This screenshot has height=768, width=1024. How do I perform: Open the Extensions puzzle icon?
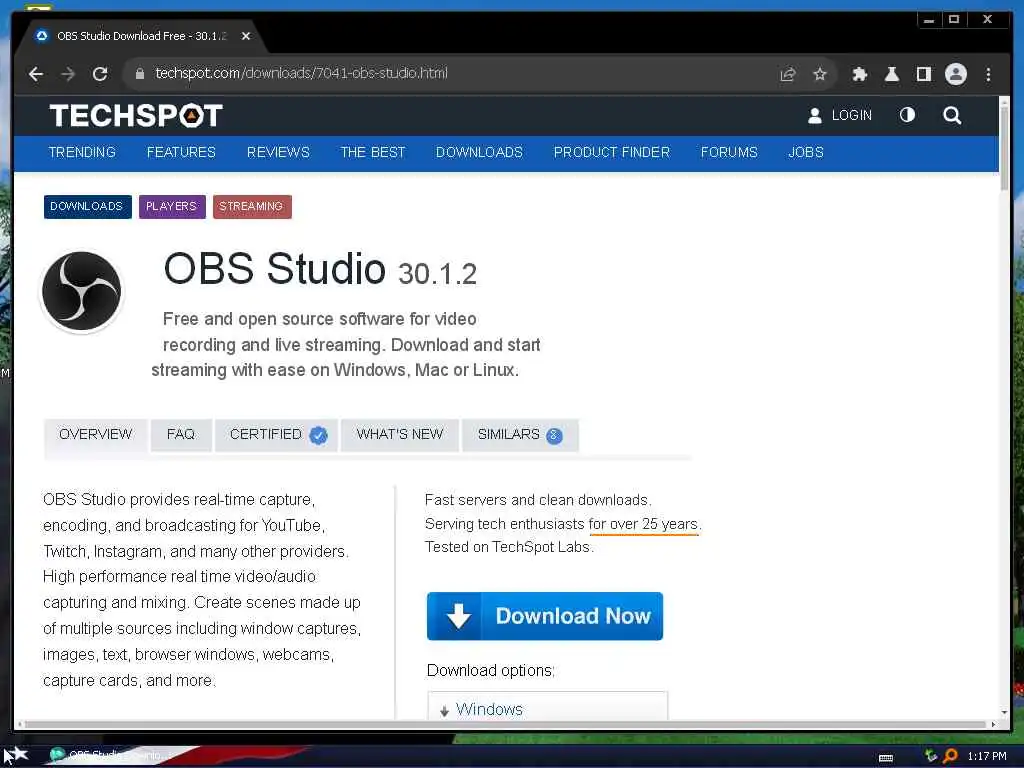point(859,74)
